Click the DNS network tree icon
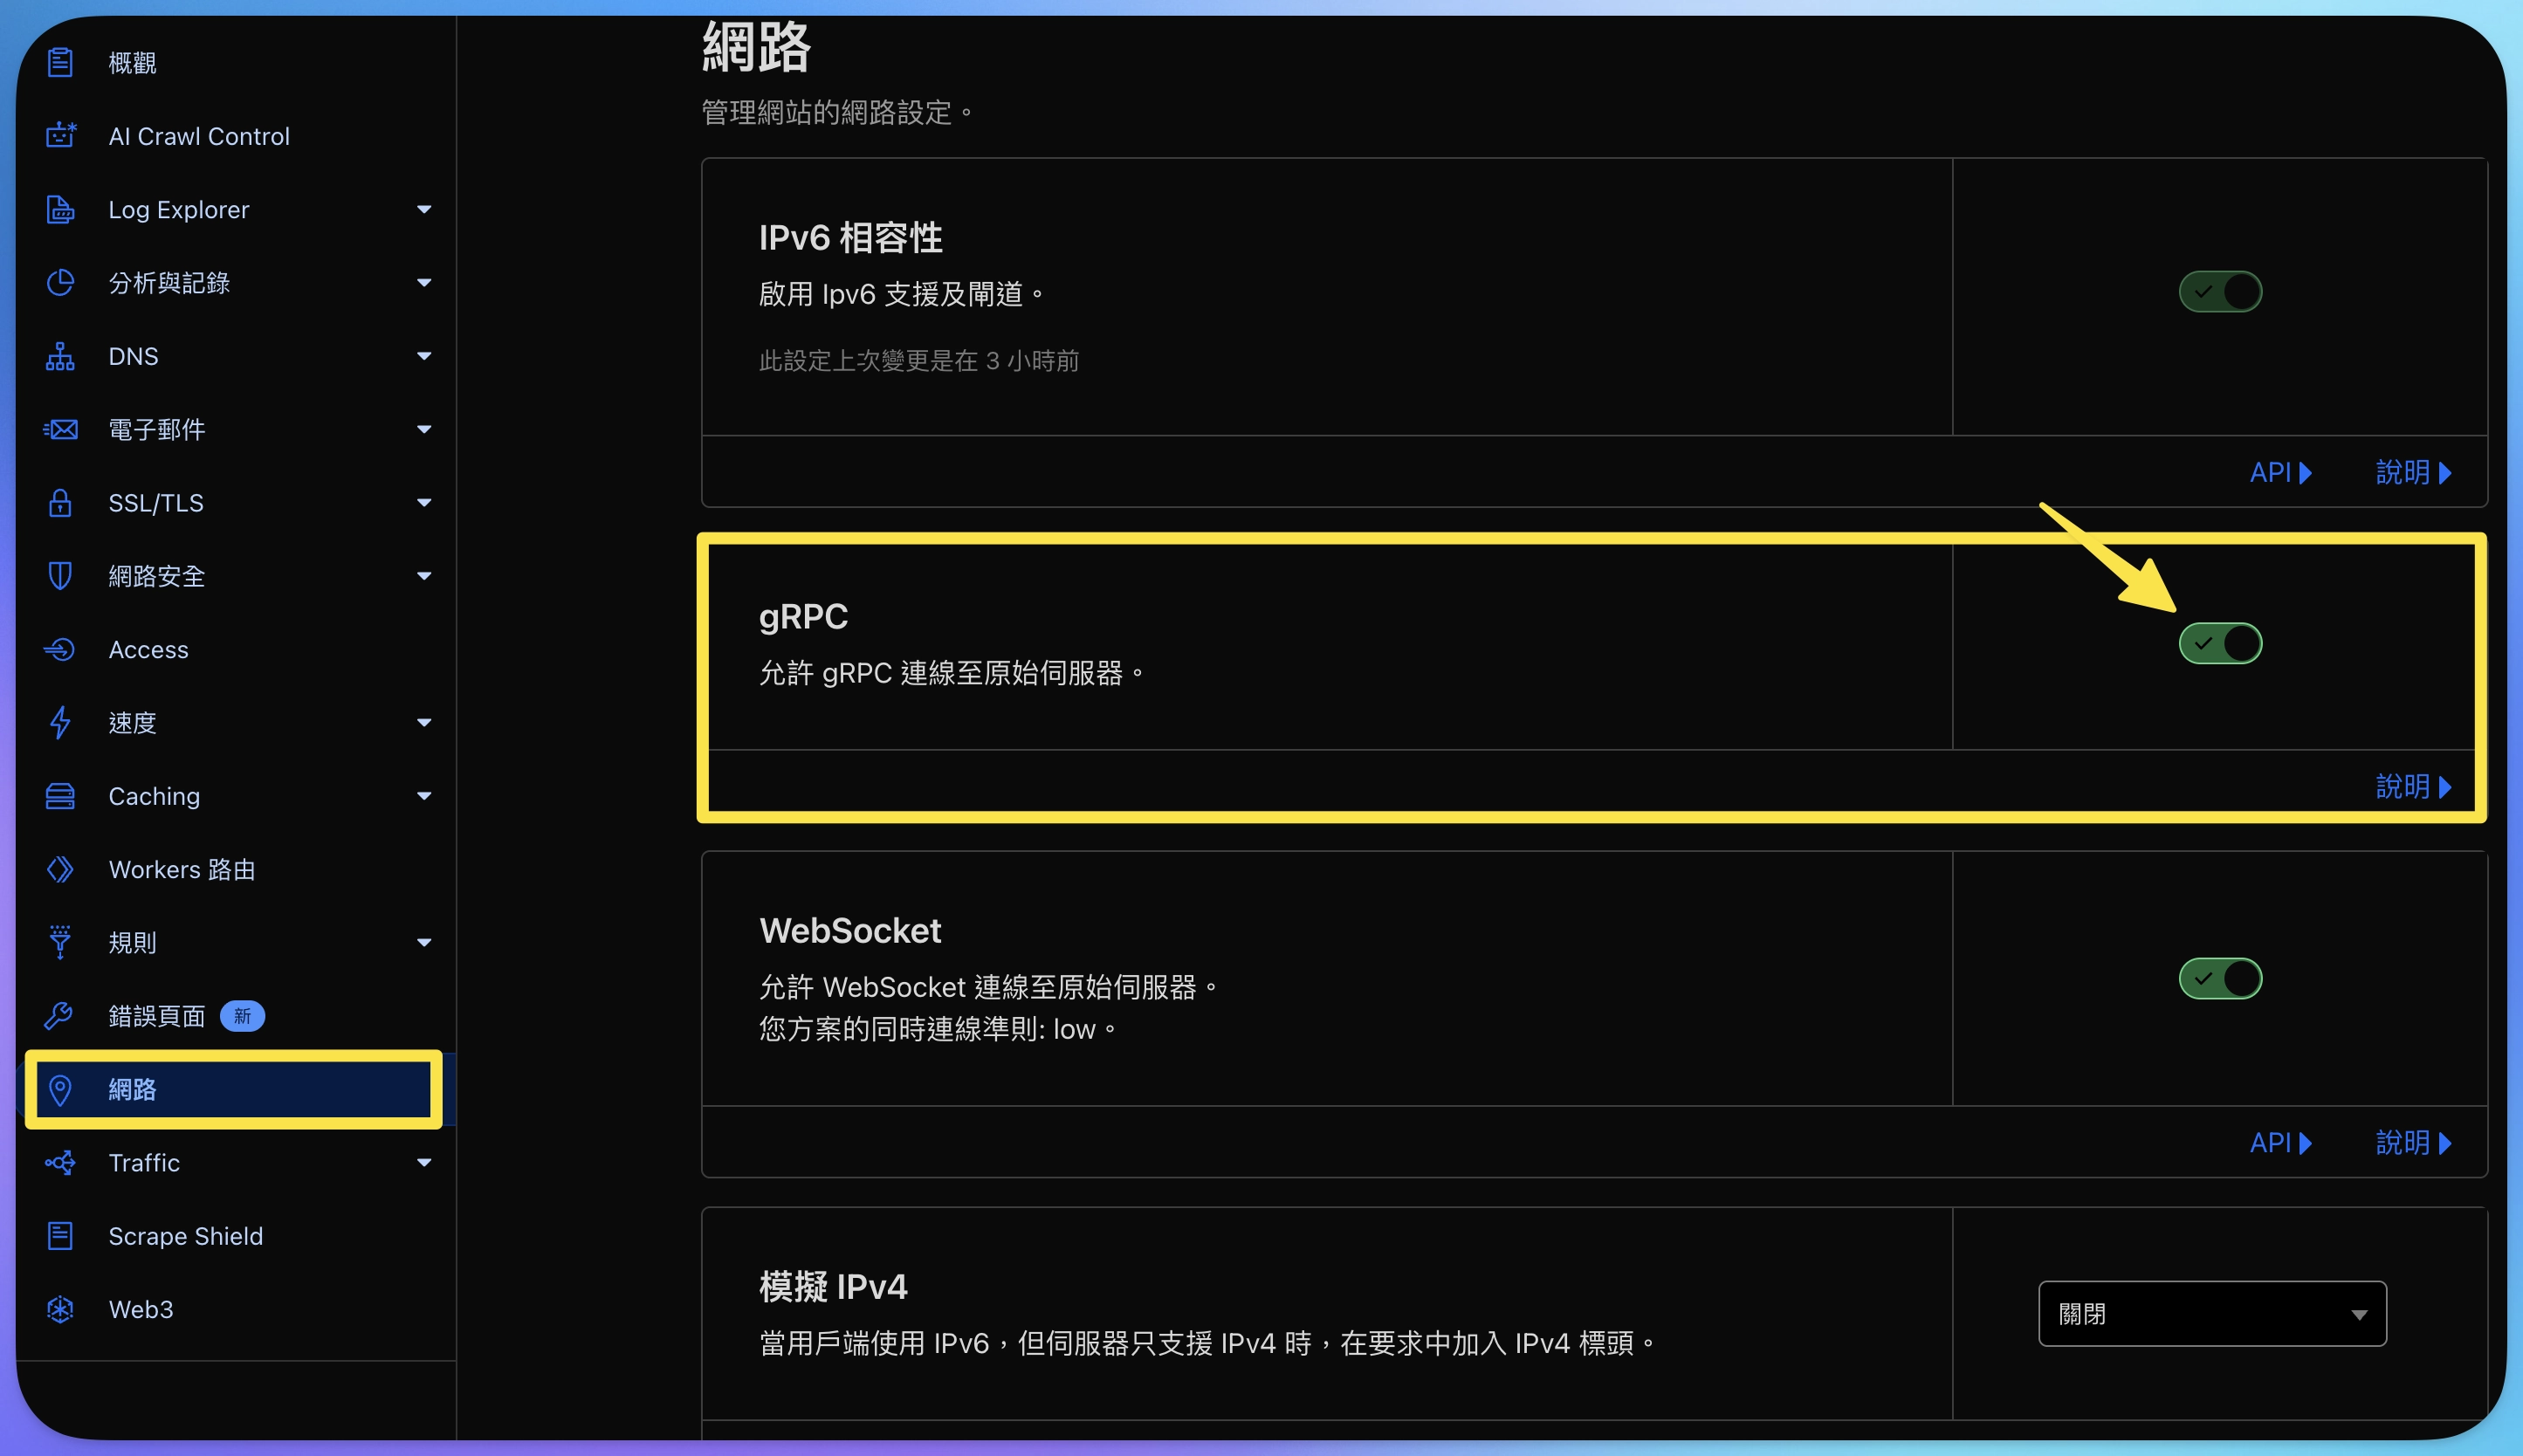The width and height of the screenshot is (2523, 1456). 61,356
